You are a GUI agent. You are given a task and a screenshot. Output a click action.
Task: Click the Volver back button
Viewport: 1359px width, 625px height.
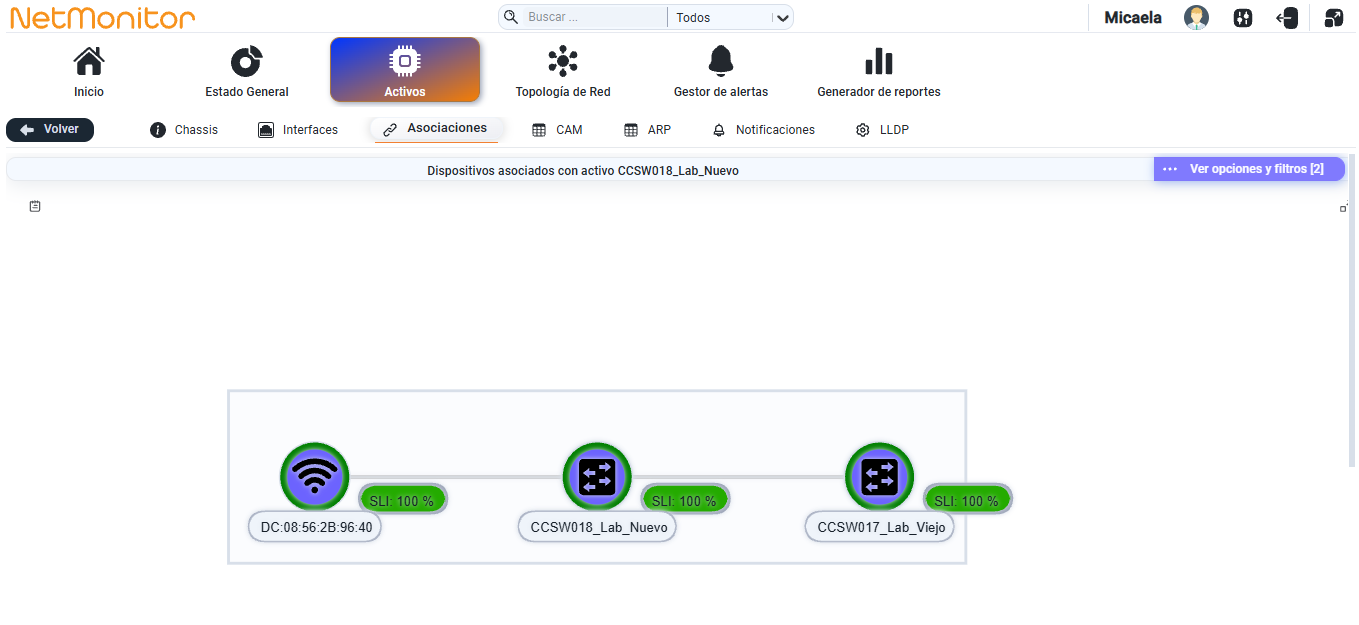50,130
